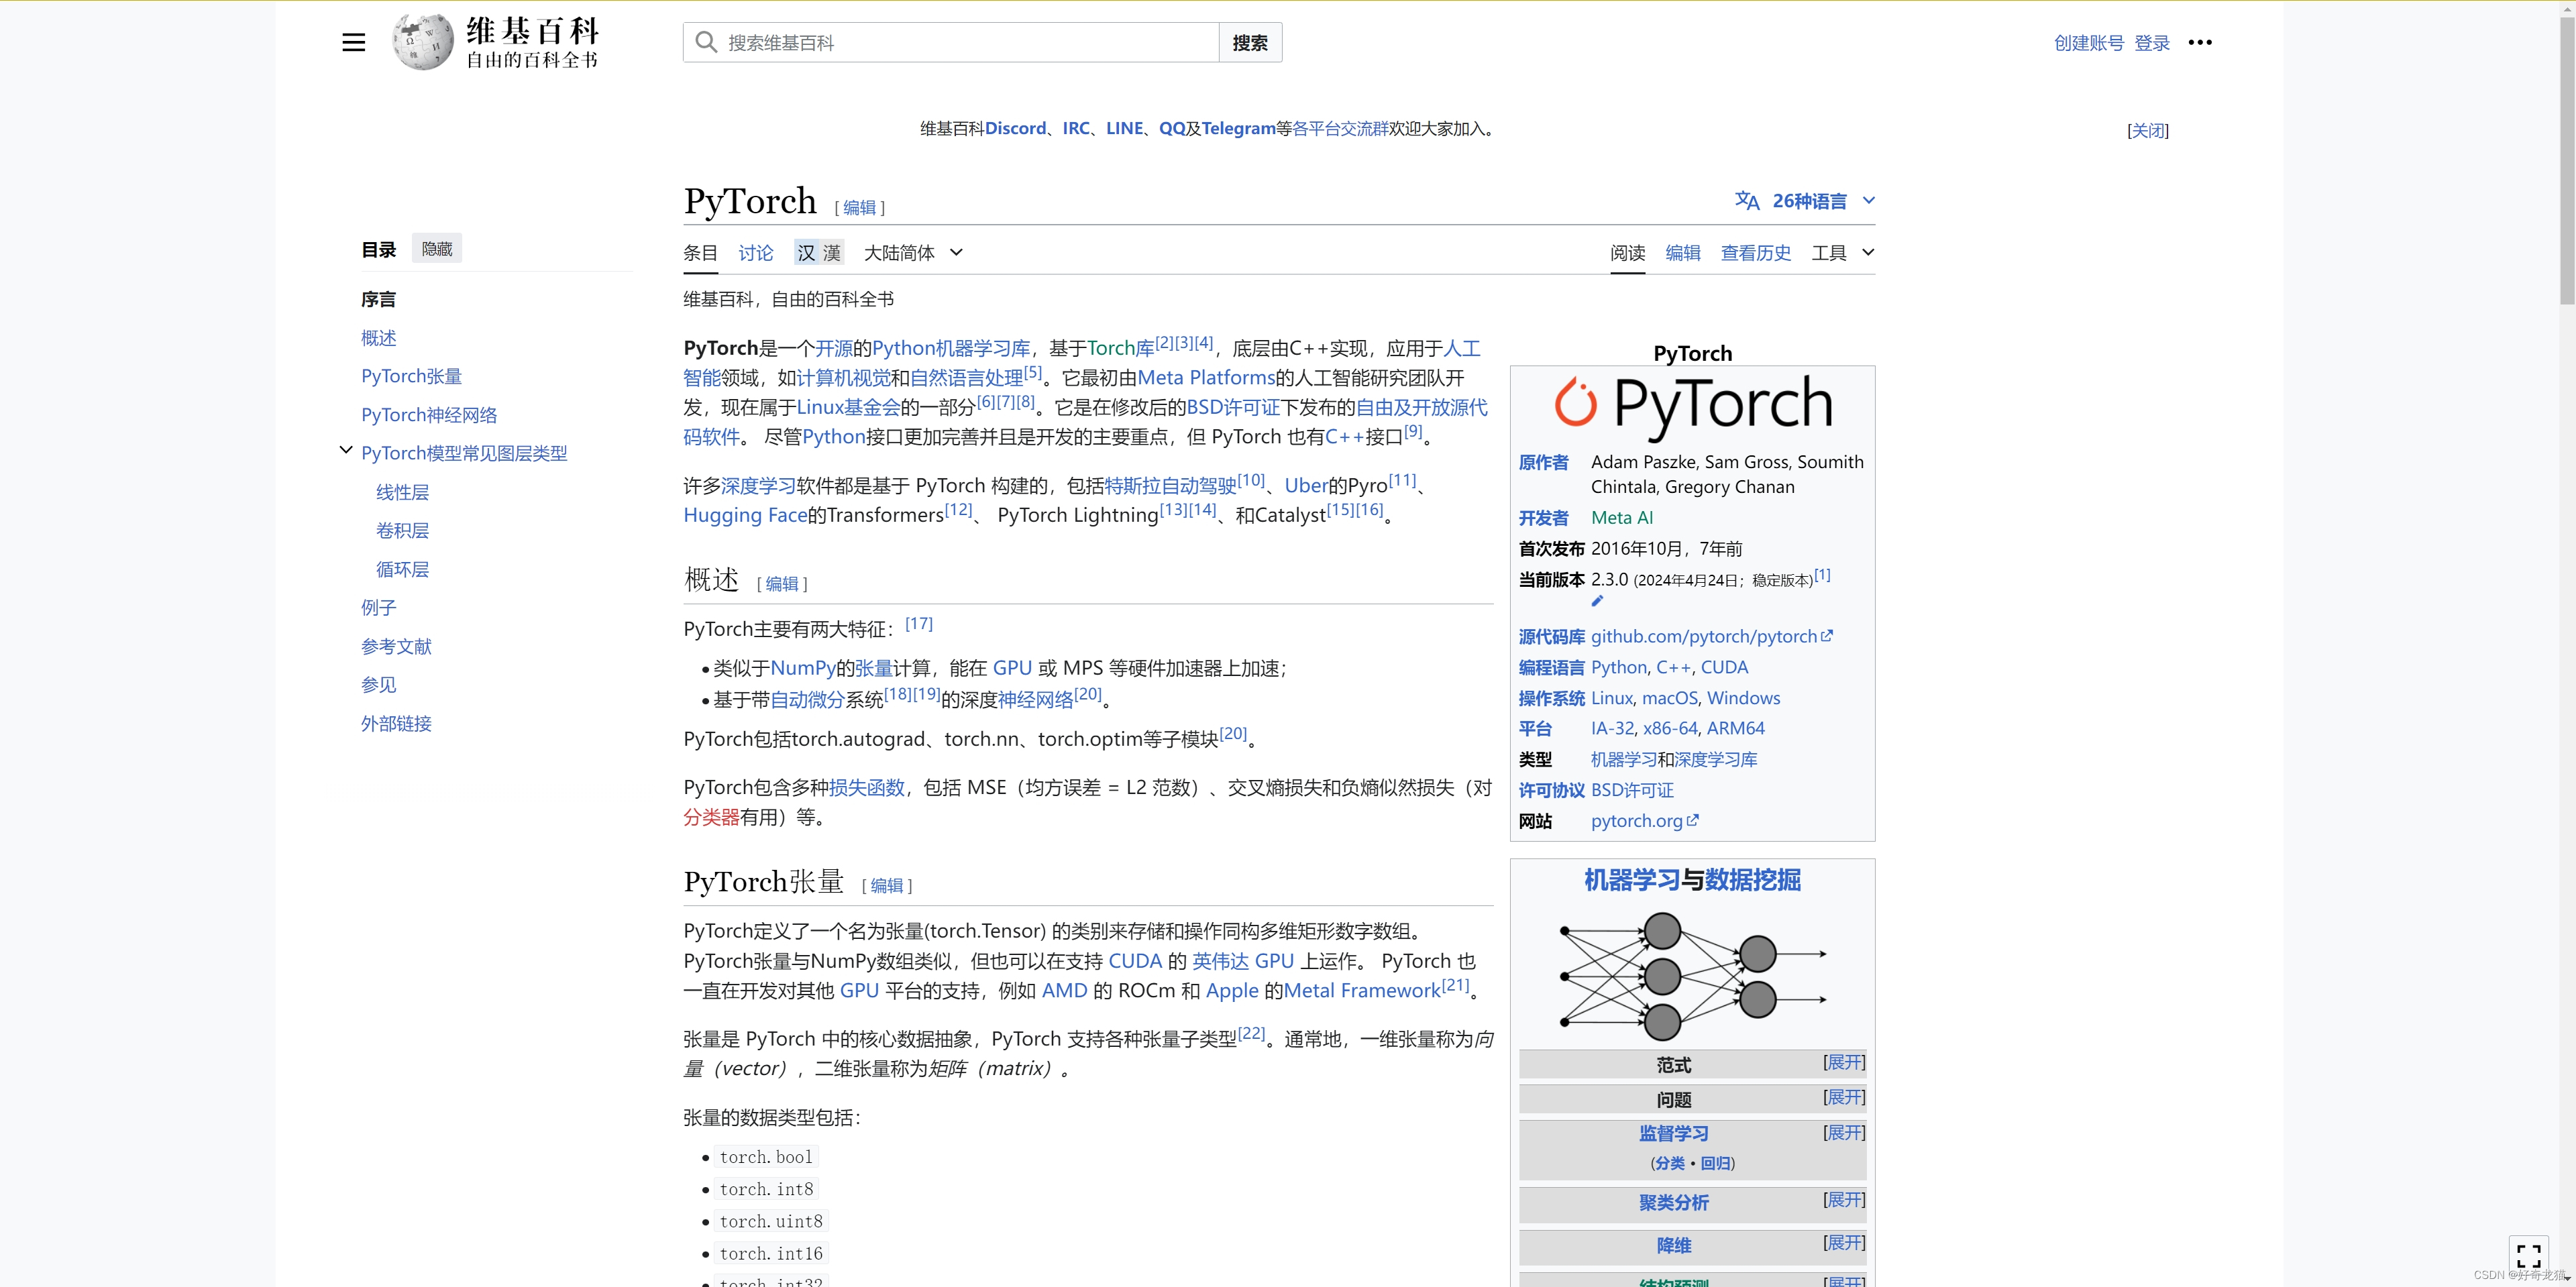Jump to 参考文献 in contents

tap(396, 646)
